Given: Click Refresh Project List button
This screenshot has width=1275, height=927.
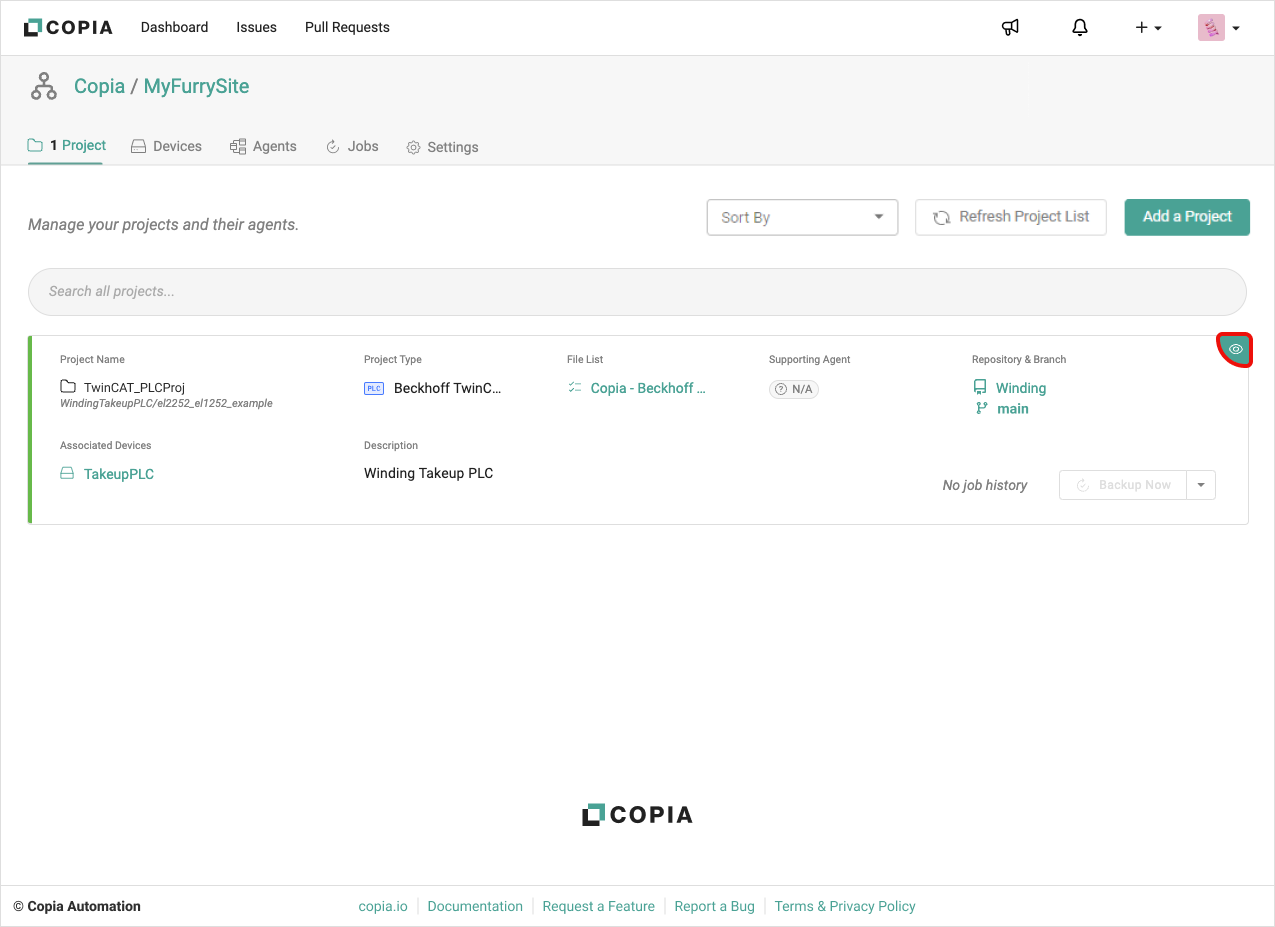Looking at the screenshot, I should (1010, 217).
